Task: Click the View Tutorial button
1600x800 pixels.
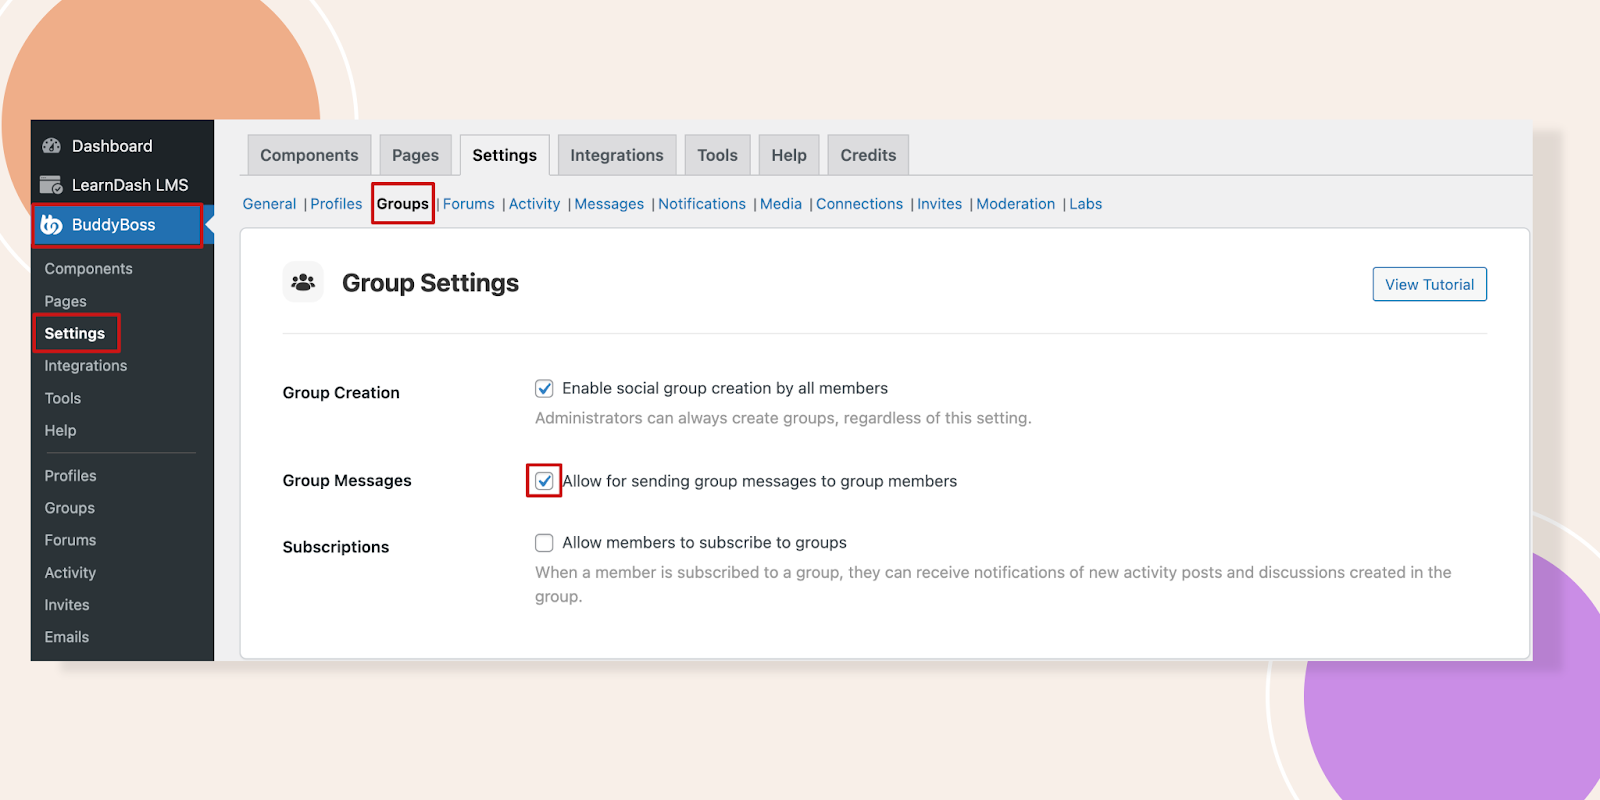Action: pyautogui.click(x=1429, y=284)
